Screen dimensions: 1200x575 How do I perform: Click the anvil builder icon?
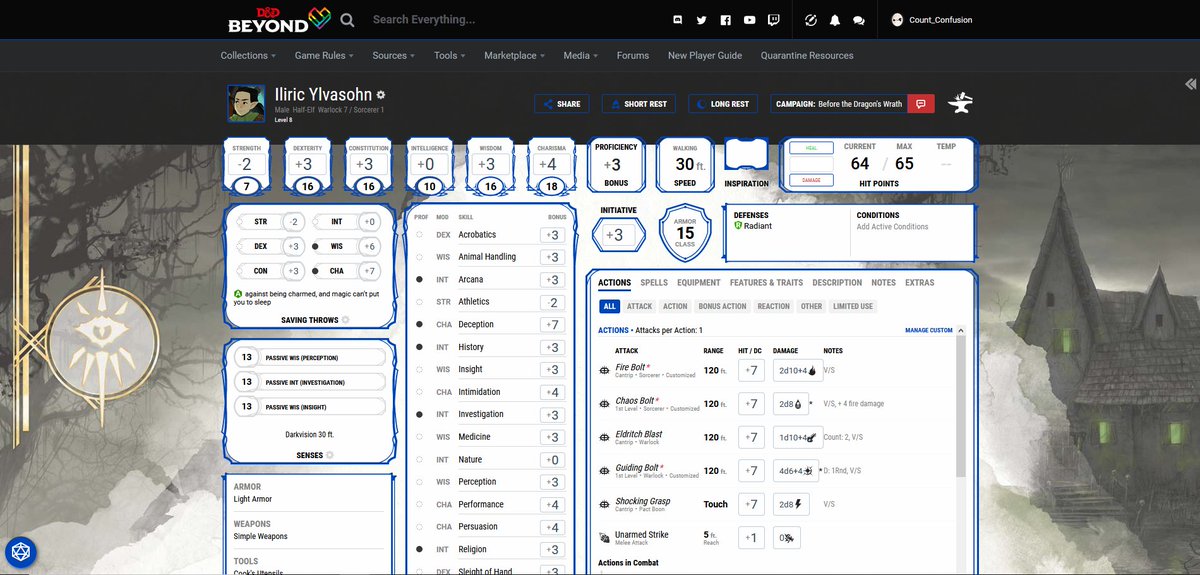(960, 103)
